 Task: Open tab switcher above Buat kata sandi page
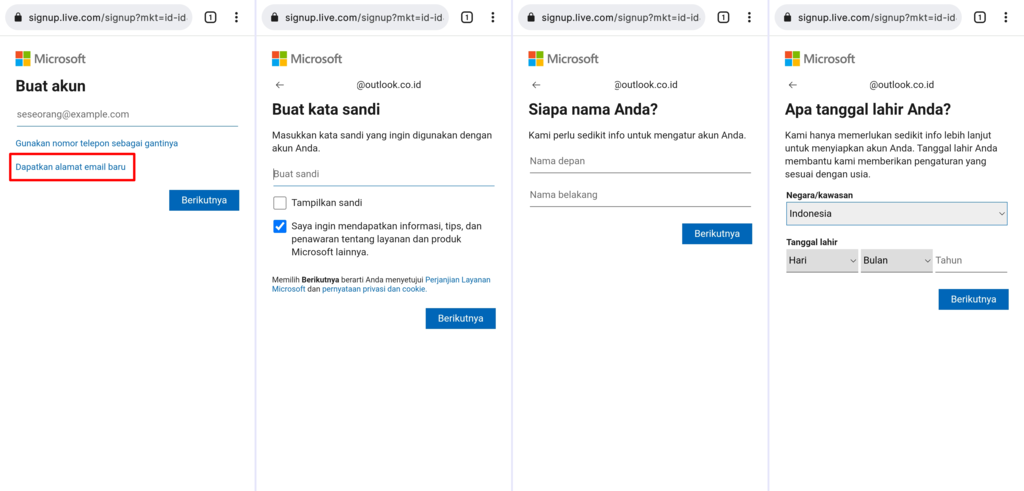point(466,18)
